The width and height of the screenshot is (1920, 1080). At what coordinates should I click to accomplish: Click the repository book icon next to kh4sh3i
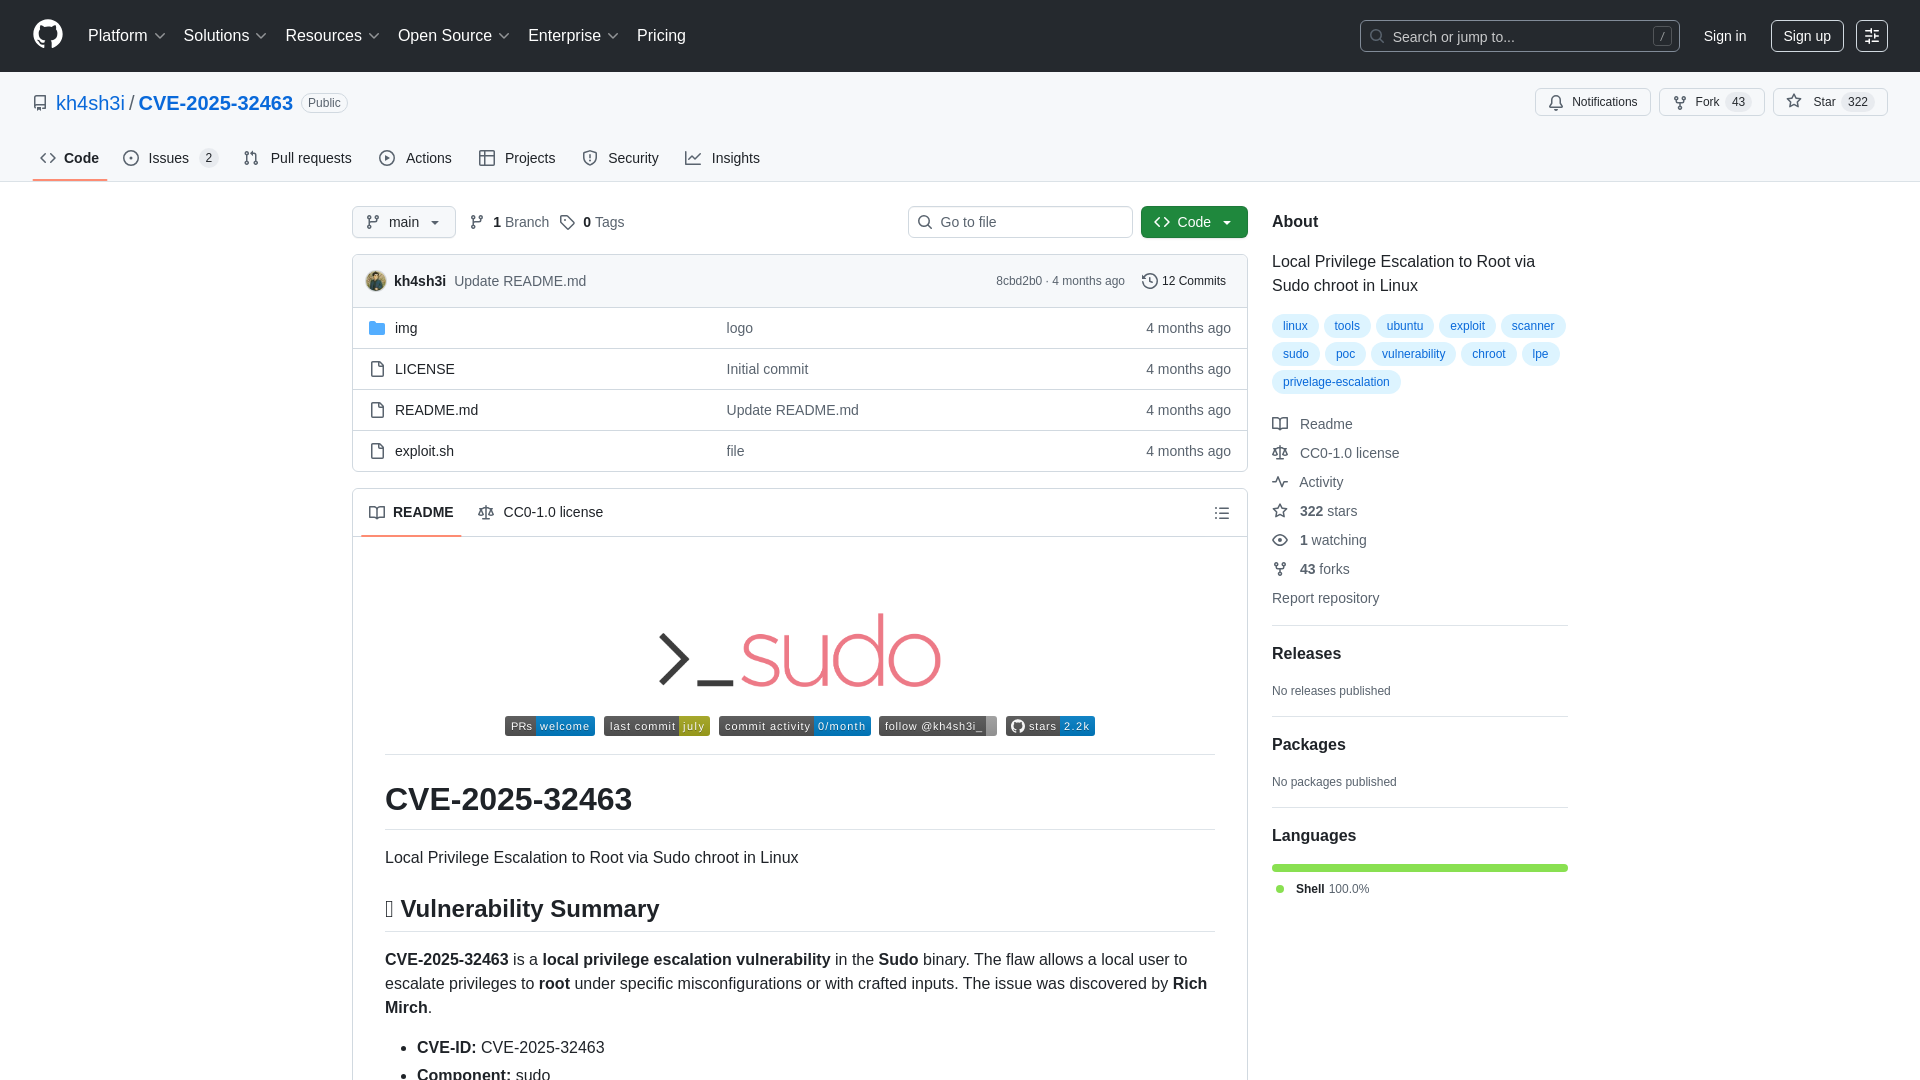pyautogui.click(x=40, y=103)
